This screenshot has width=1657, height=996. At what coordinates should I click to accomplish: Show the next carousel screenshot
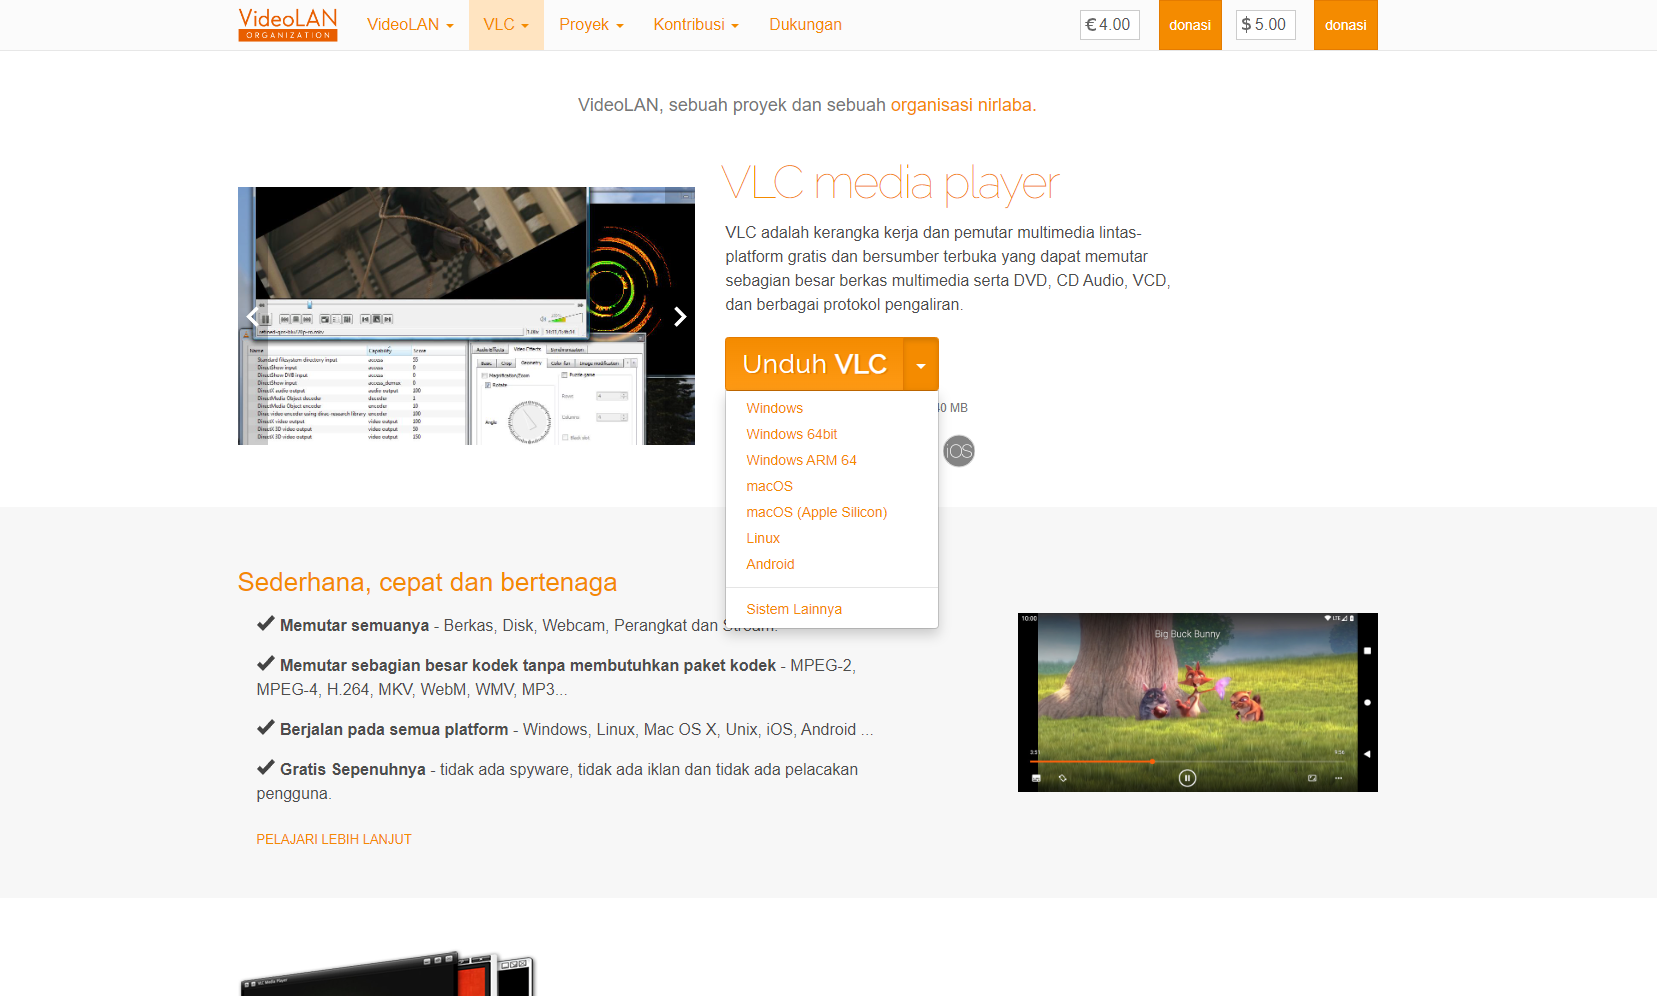680,316
